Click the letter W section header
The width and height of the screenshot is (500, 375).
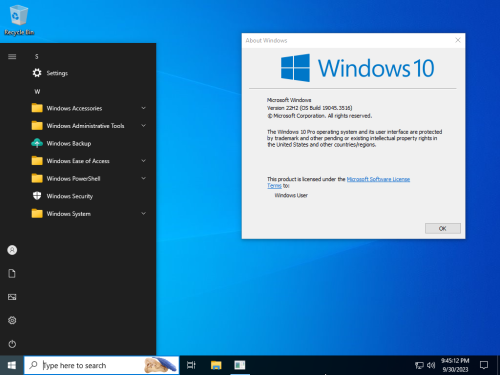pyautogui.click(x=37, y=91)
